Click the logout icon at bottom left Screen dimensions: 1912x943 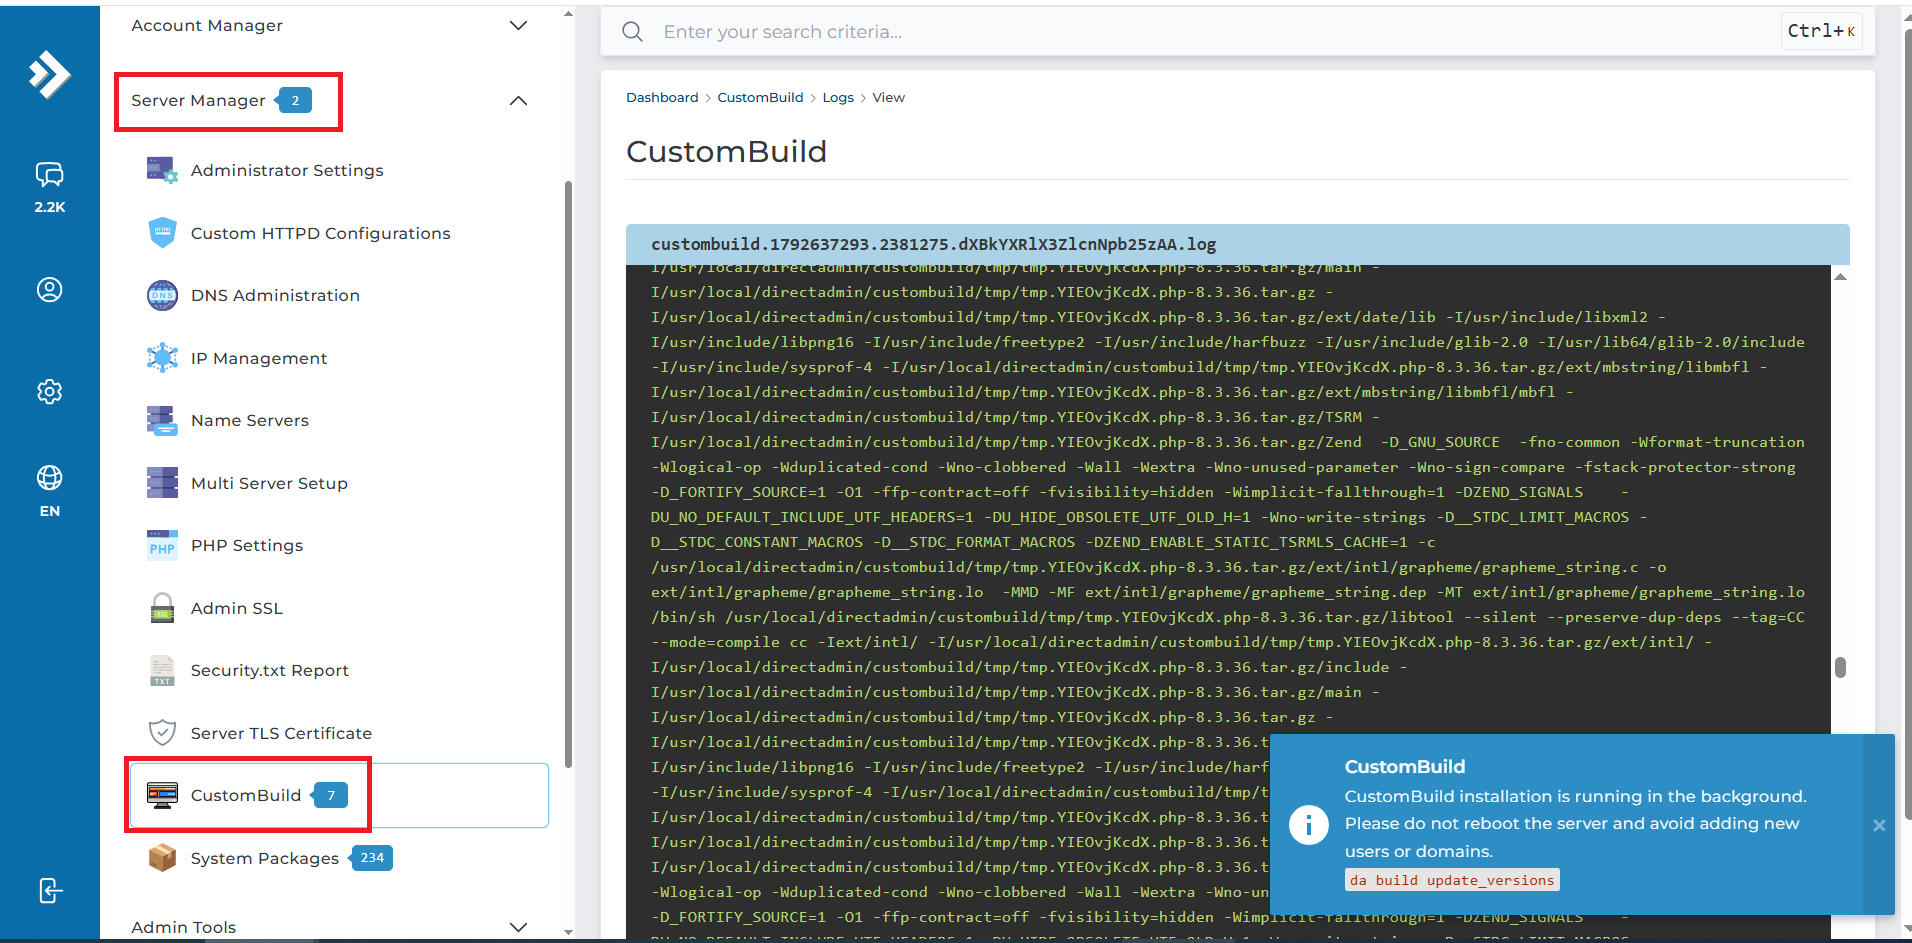(50, 890)
